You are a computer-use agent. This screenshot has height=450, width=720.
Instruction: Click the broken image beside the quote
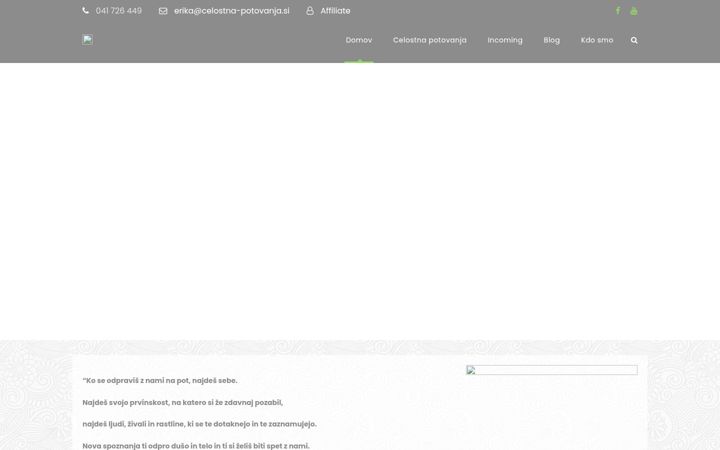pos(551,370)
